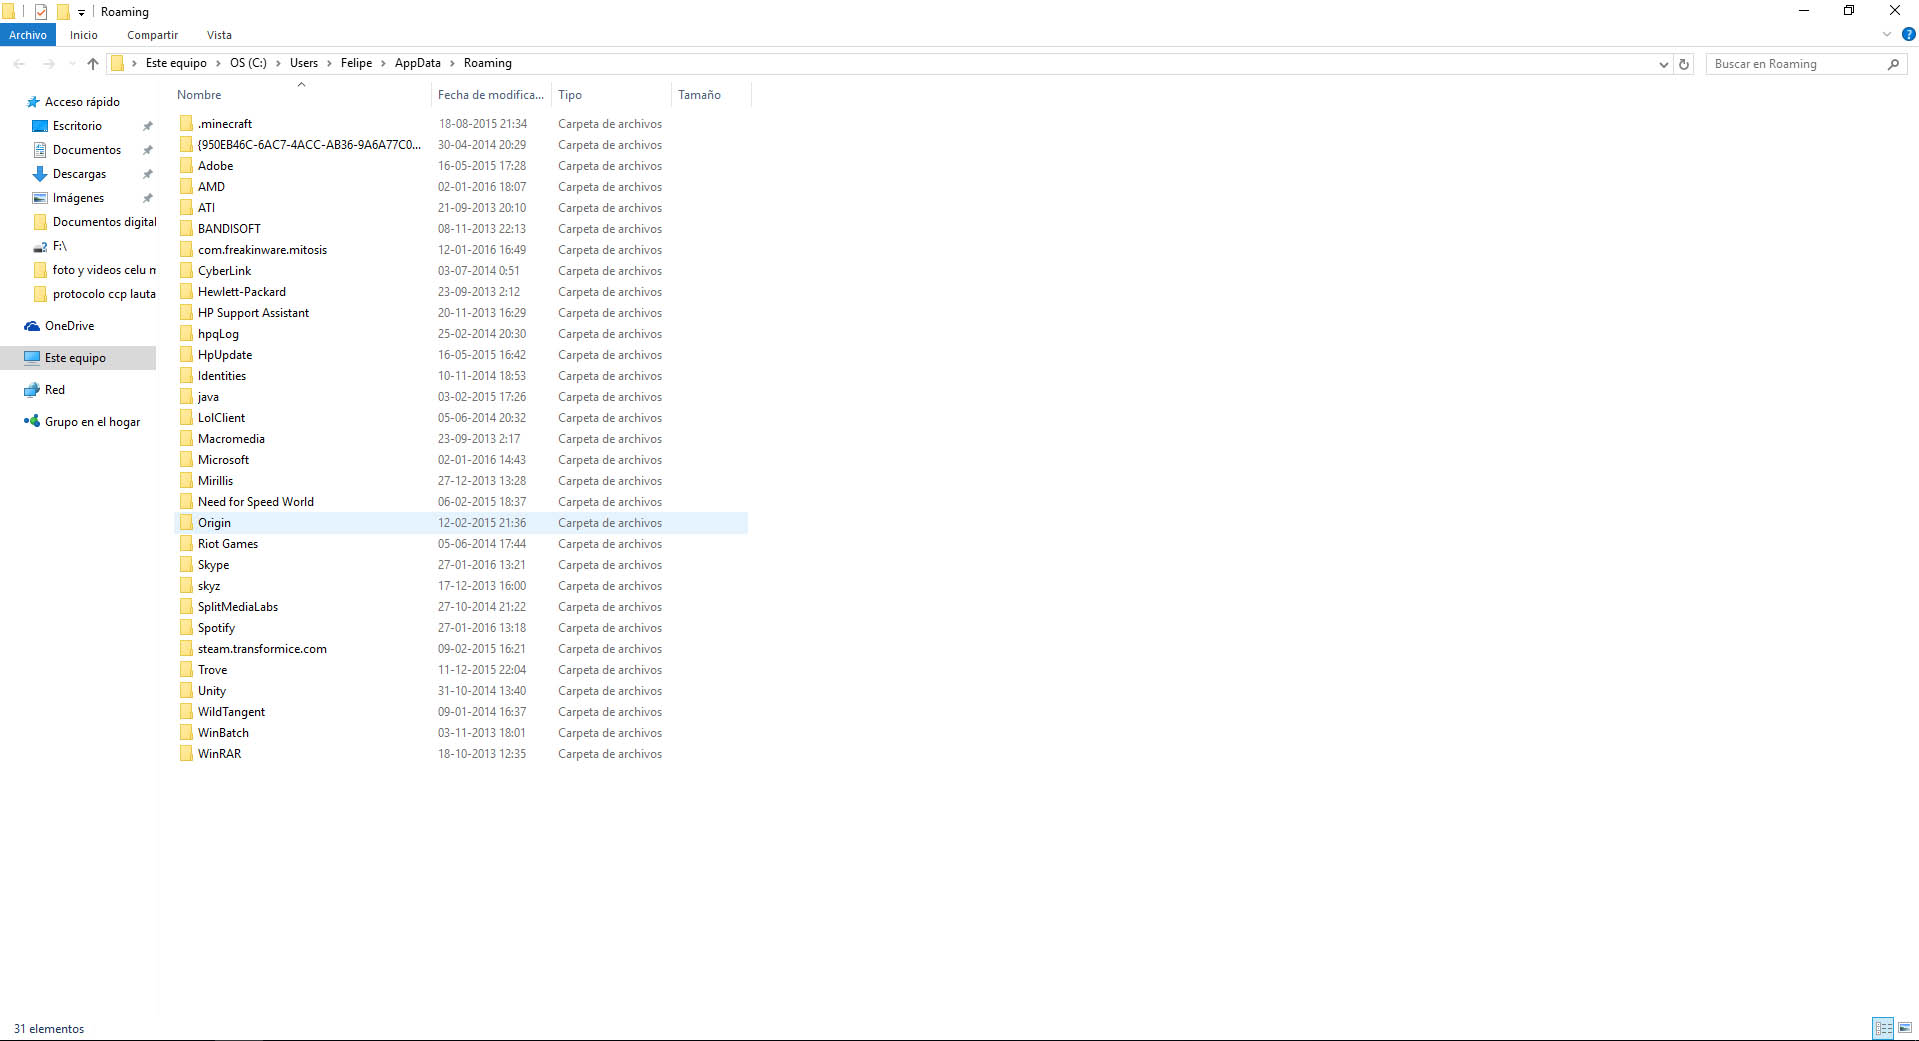Open Documentos in quick access

[87, 150]
